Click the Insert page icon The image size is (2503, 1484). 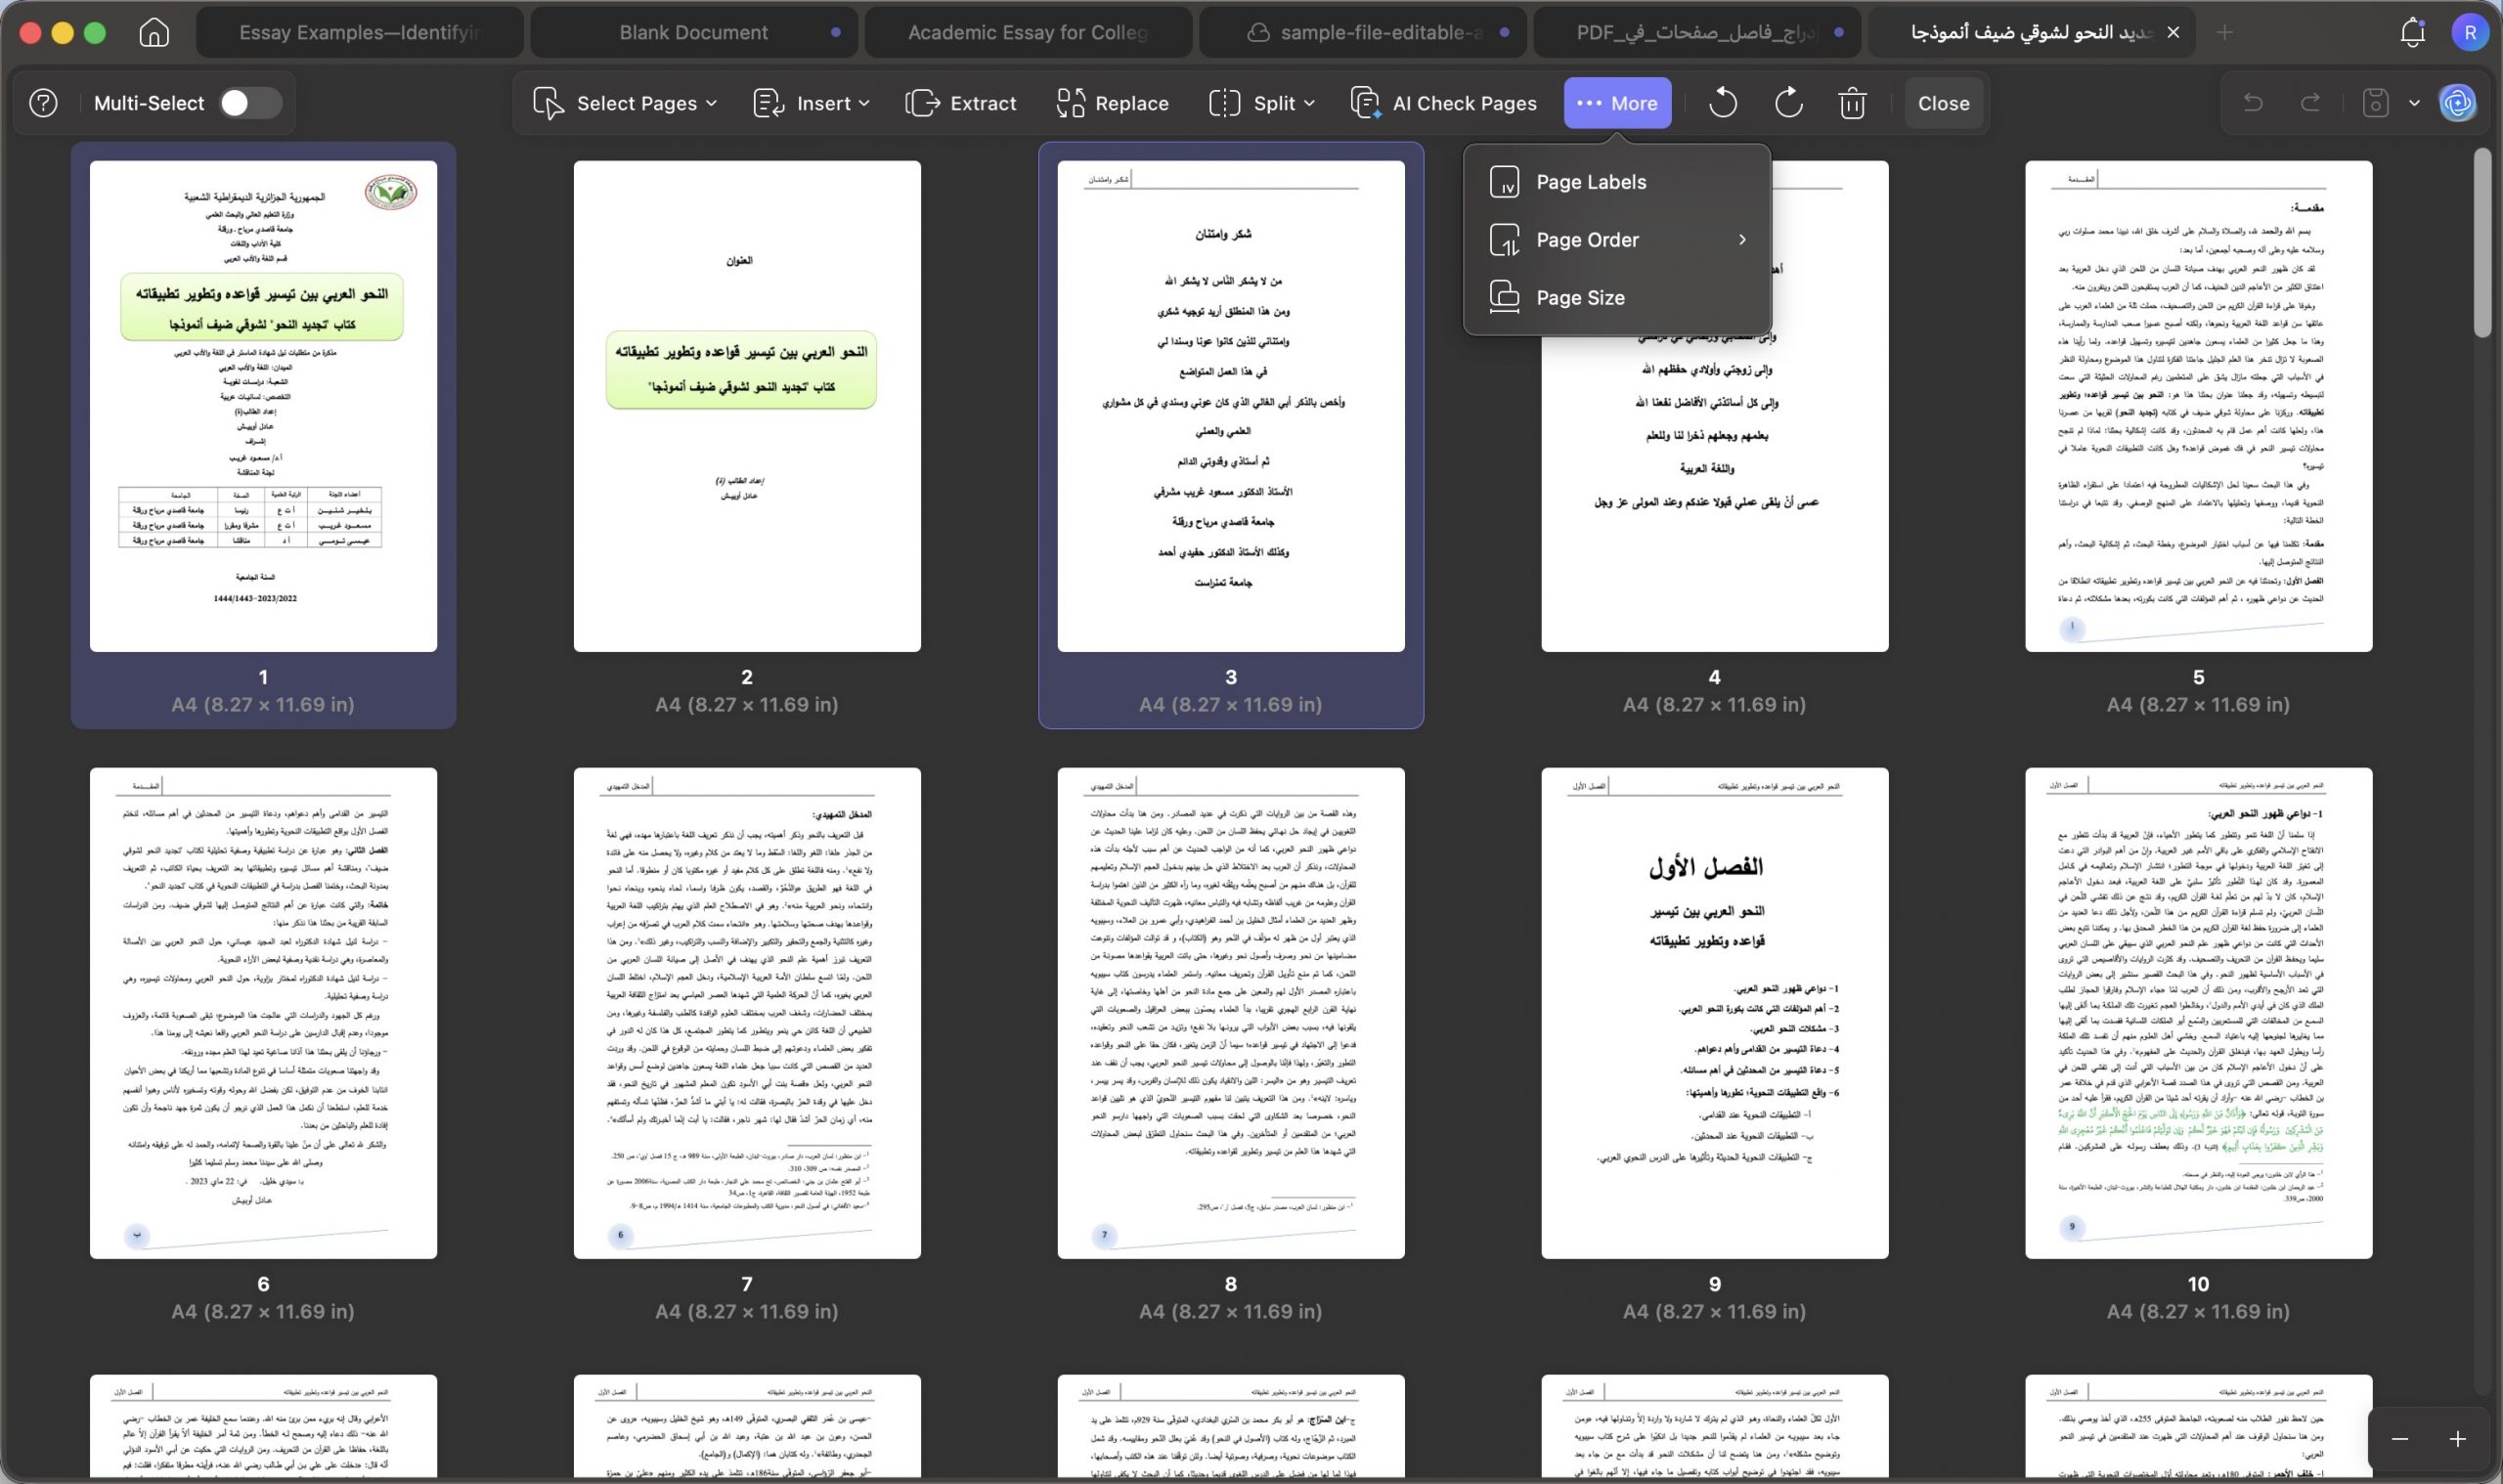point(768,103)
